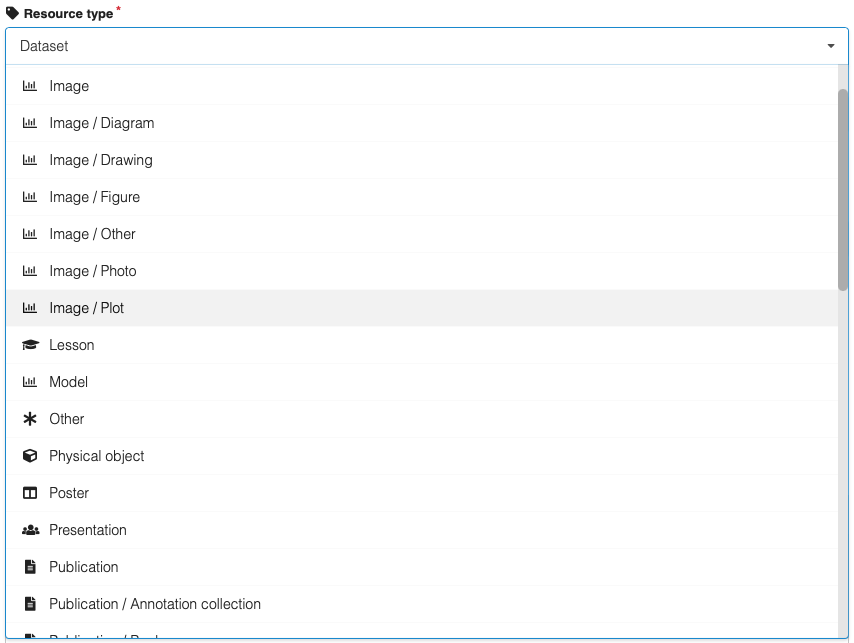Click the graduation cap icon beside Lesson
The width and height of the screenshot is (854, 643).
pos(29,345)
